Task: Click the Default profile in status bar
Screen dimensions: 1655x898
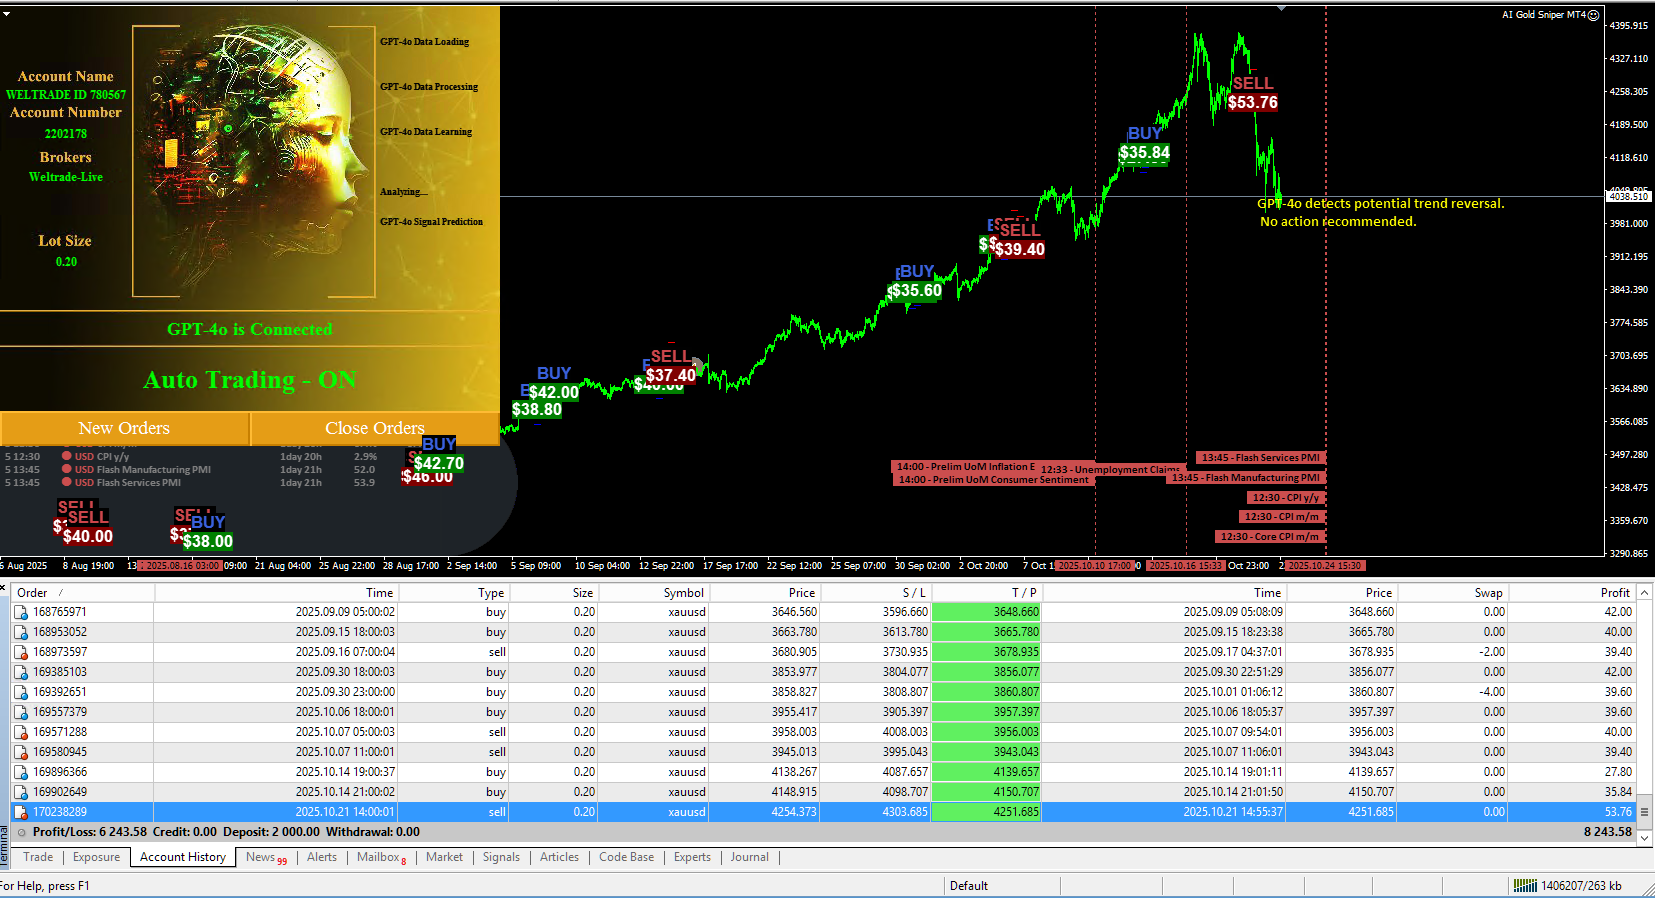Action: pyautogui.click(x=969, y=886)
